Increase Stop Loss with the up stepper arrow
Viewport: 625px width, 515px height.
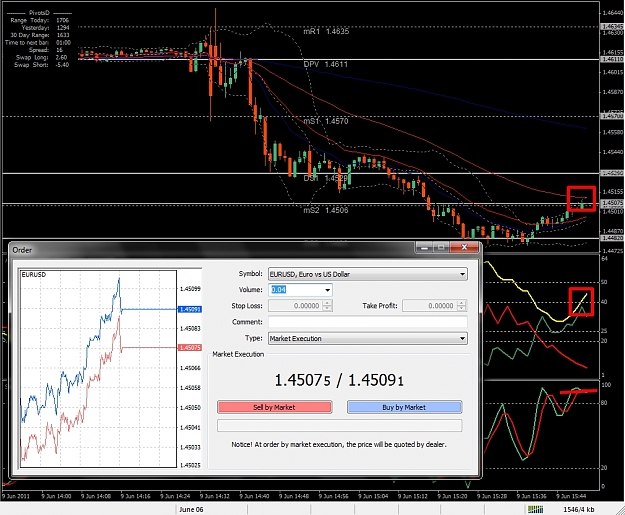[x=327, y=303]
